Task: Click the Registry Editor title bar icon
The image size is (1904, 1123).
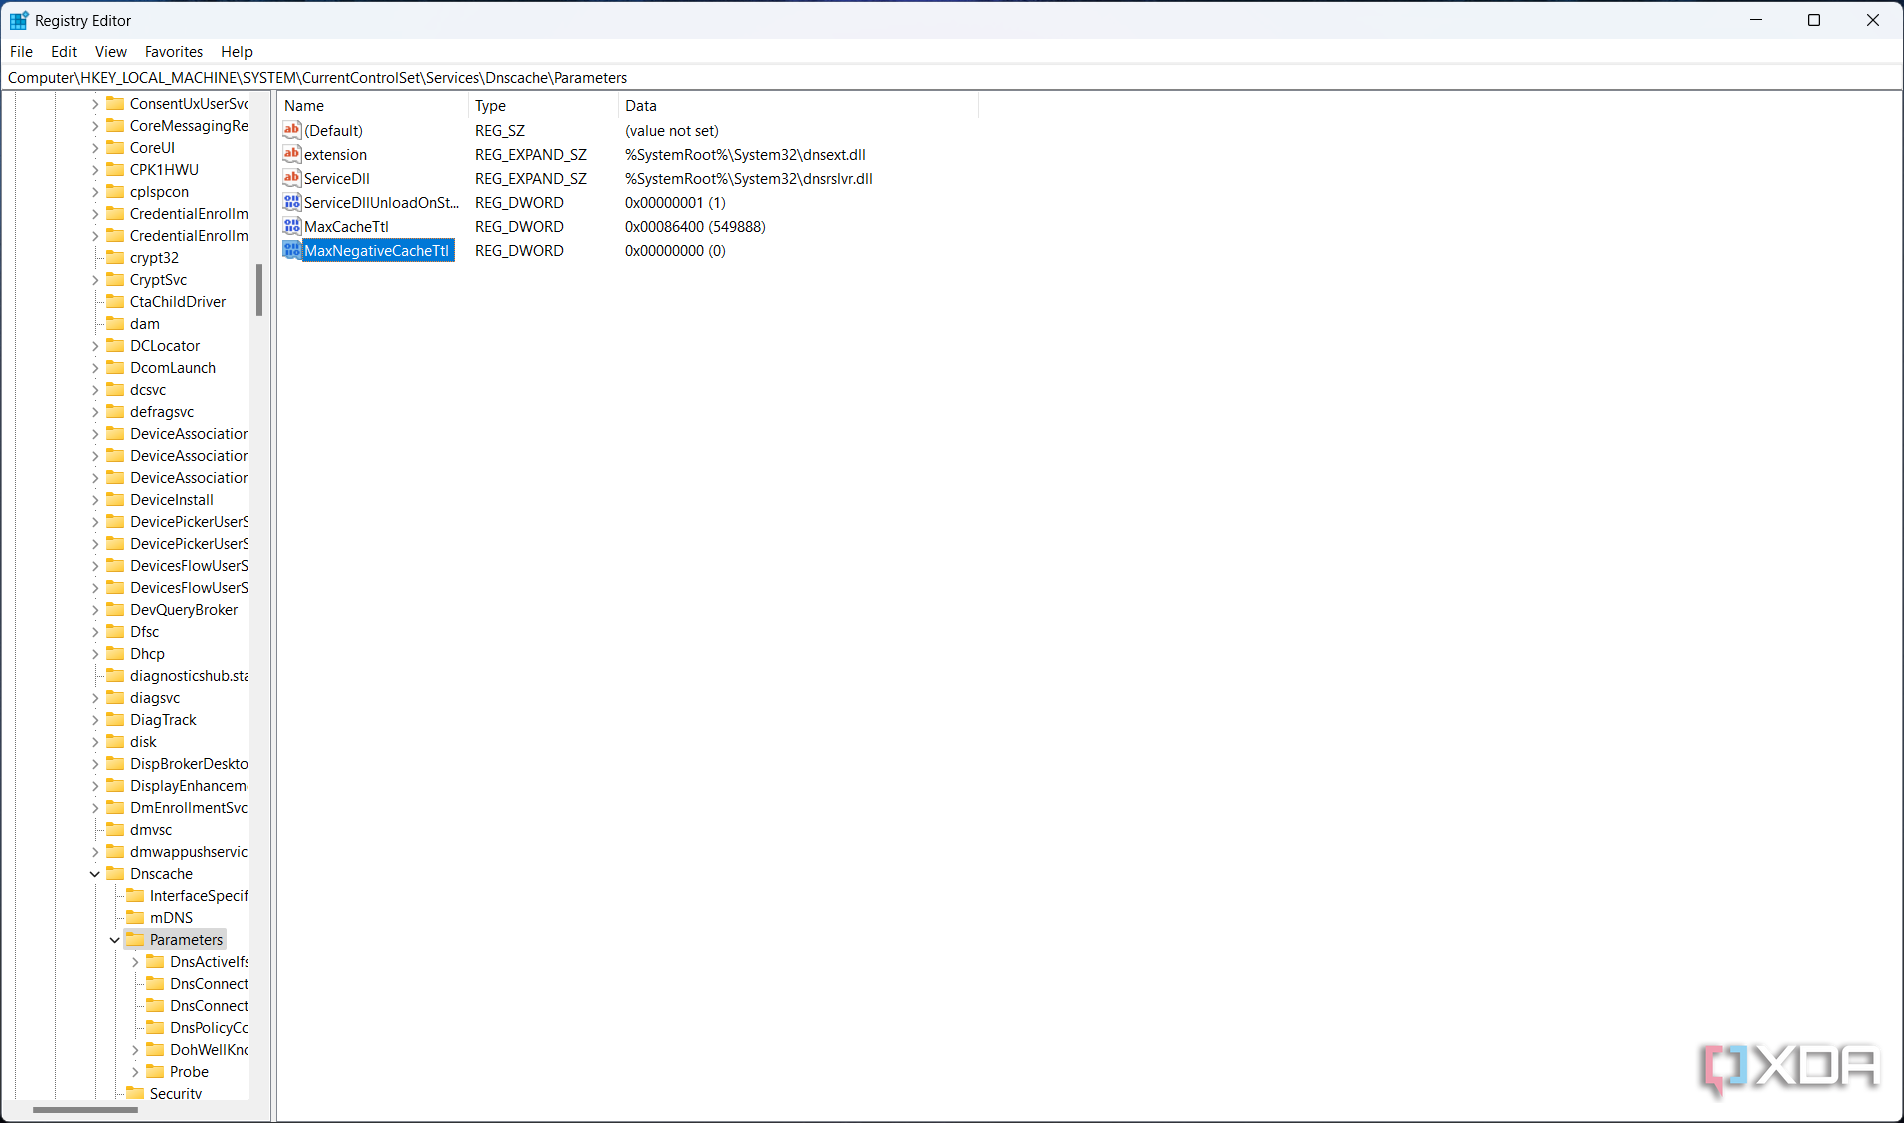Action: (x=19, y=20)
